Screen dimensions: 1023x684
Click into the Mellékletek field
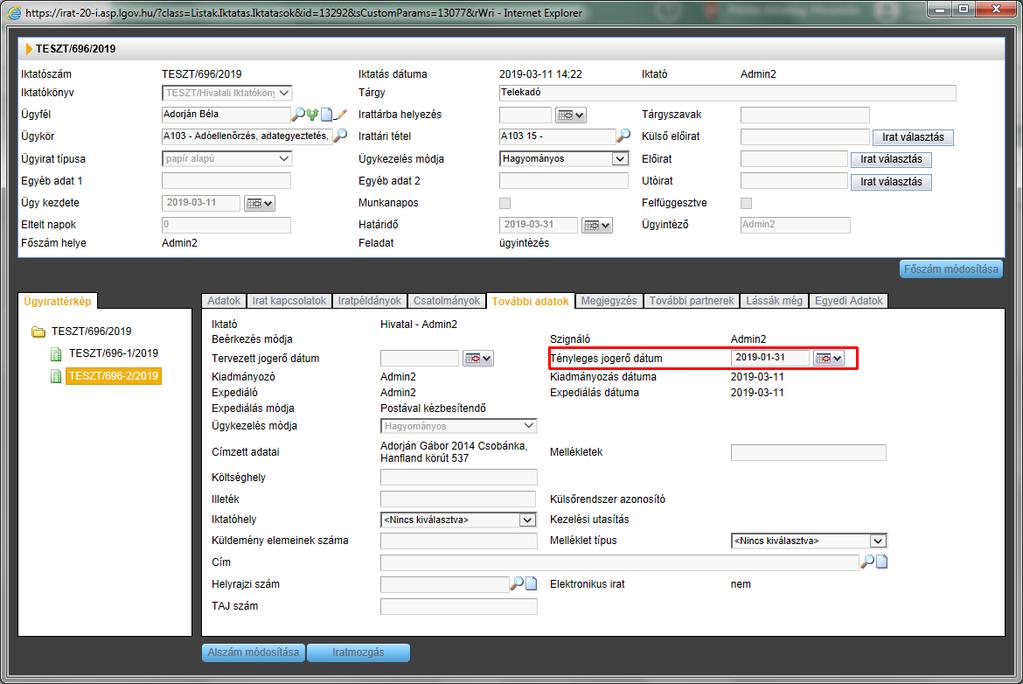(808, 452)
